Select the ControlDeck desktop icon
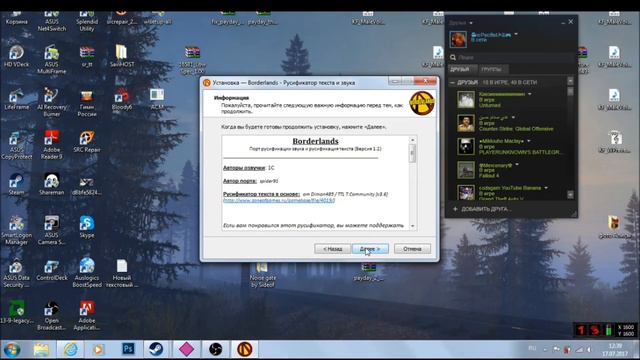 coord(51,269)
